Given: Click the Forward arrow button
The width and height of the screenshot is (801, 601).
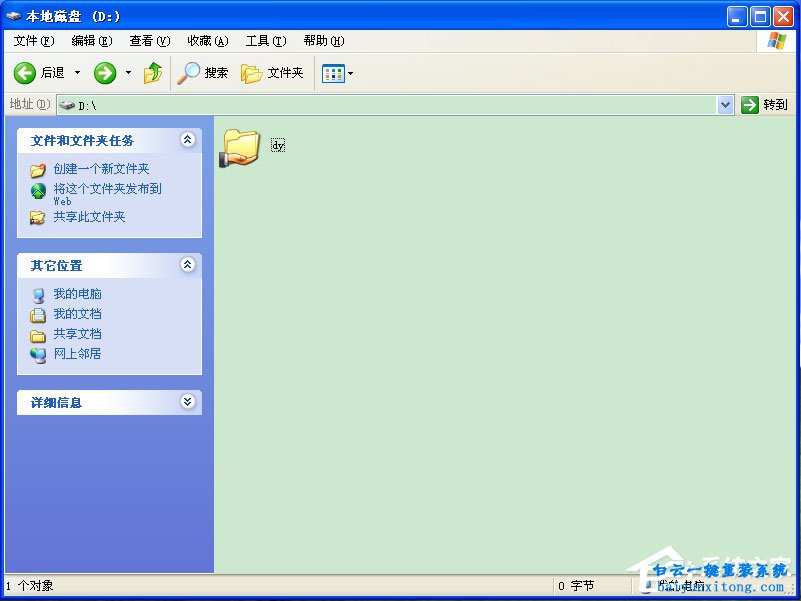Looking at the screenshot, I should pos(105,73).
